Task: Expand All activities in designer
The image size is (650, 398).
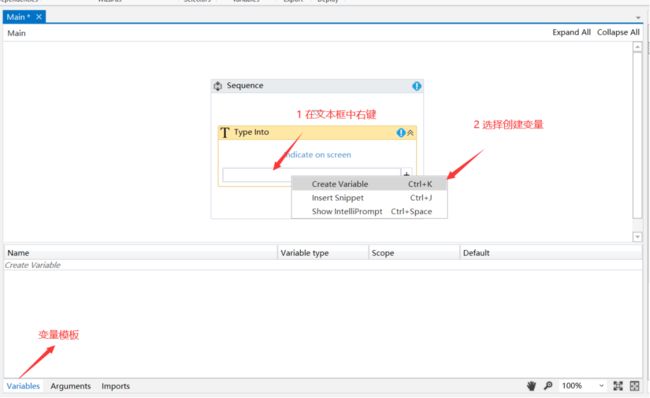Action: point(571,32)
